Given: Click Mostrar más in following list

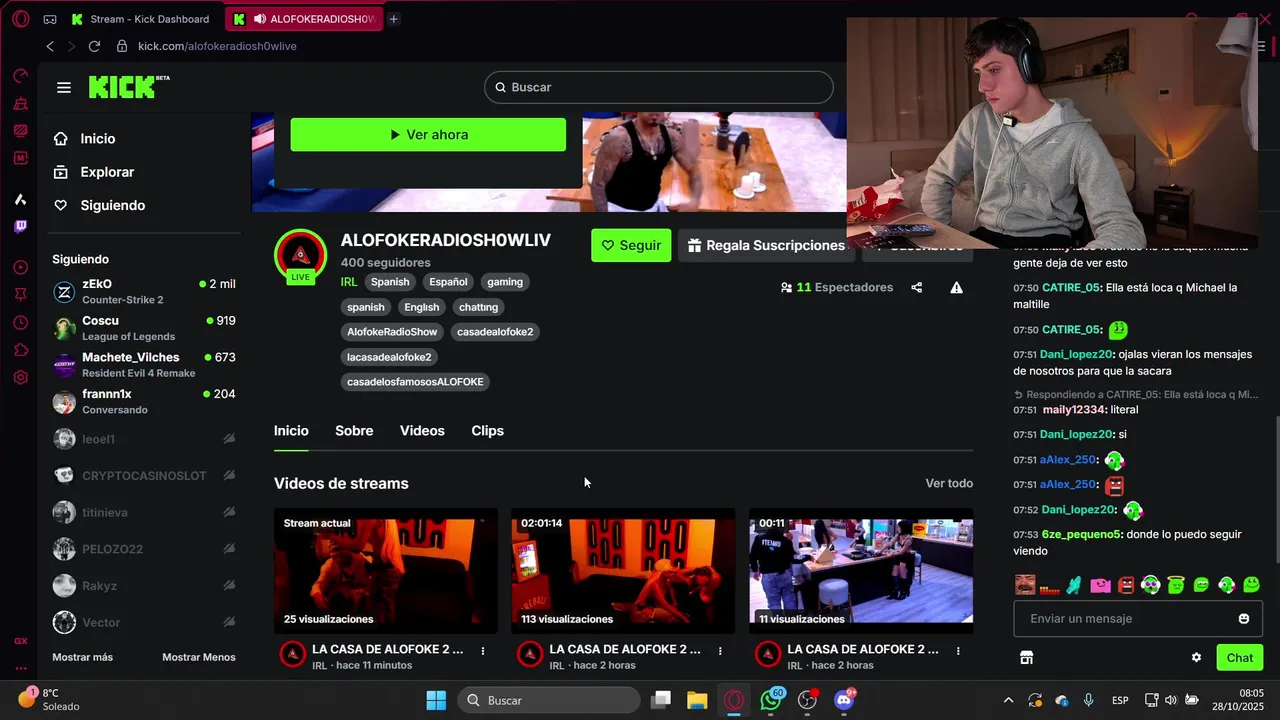Looking at the screenshot, I should pyautogui.click(x=82, y=657).
